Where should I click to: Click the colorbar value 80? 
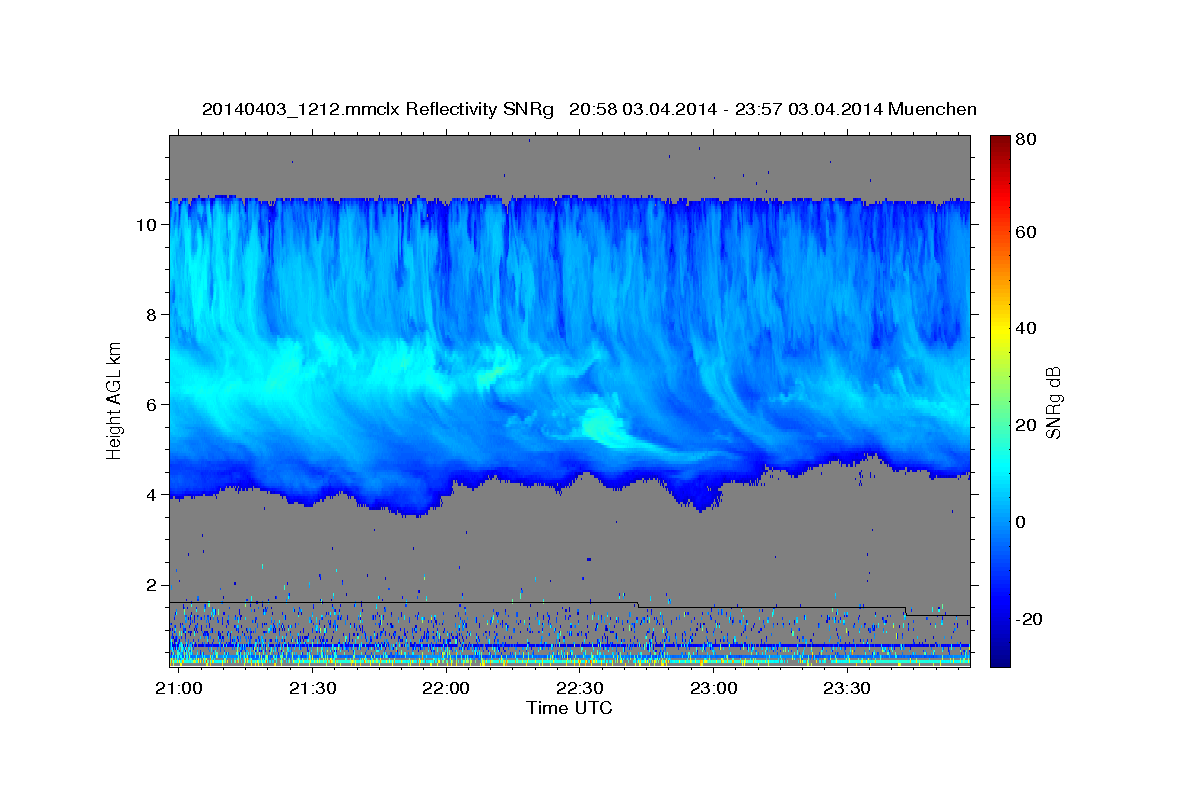coord(1025,139)
